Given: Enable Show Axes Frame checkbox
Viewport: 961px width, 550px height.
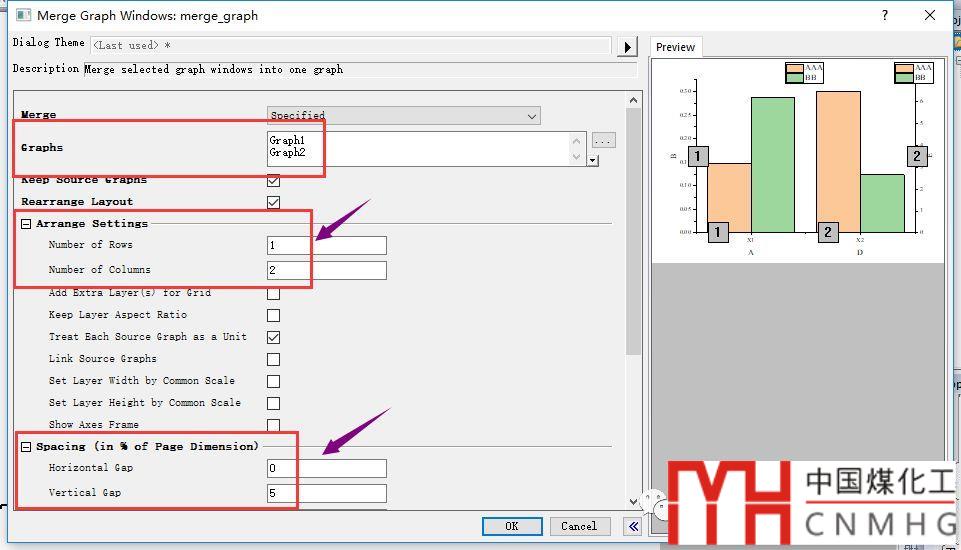Looking at the screenshot, I should click(x=273, y=425).
